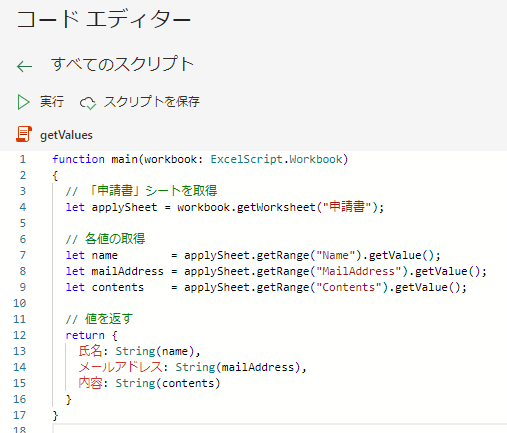The width and height of the screenshot is (507, 433).
Task: Click the cloud save icon
Action: [x=88, y=103]
